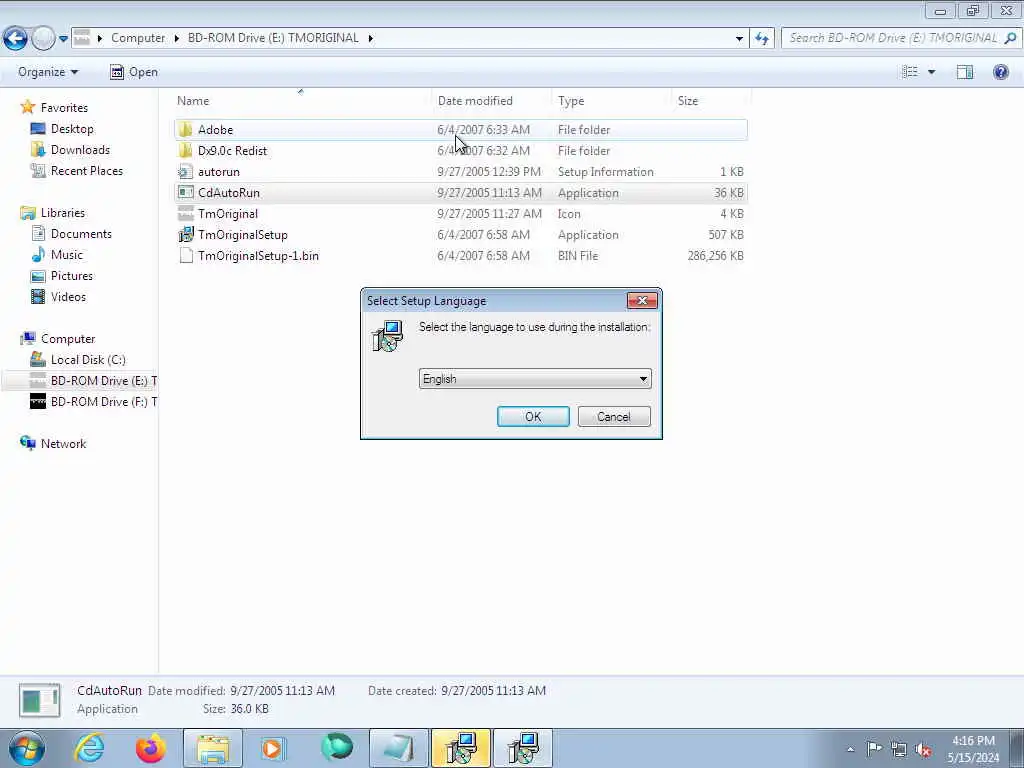This screenshot has width=1024, height=768.
Task: Open the Windows Start menu
Action: coord(27,748)
